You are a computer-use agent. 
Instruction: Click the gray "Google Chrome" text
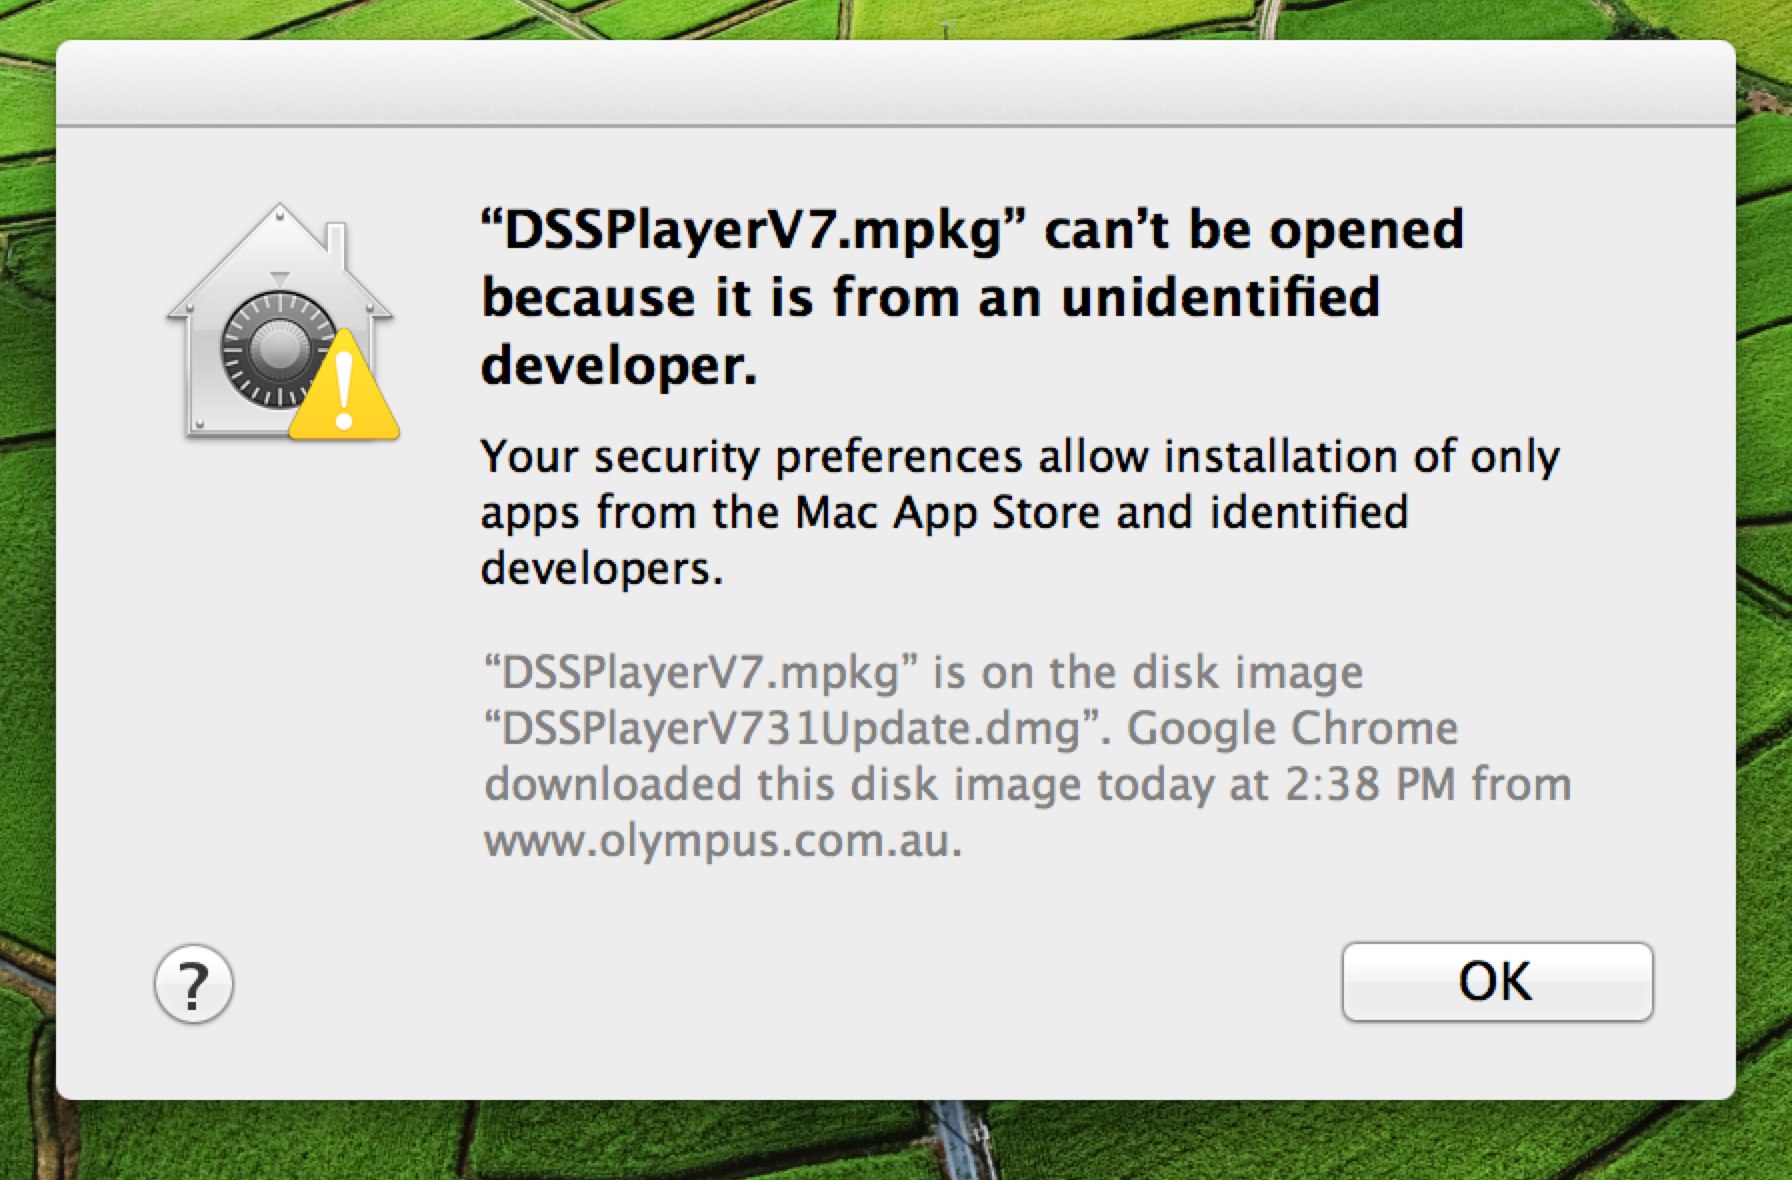click(x=1293, y=728)
